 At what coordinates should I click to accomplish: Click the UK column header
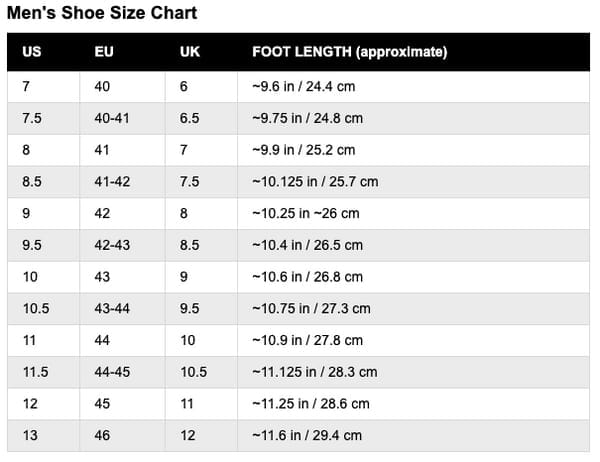[190, 51]
